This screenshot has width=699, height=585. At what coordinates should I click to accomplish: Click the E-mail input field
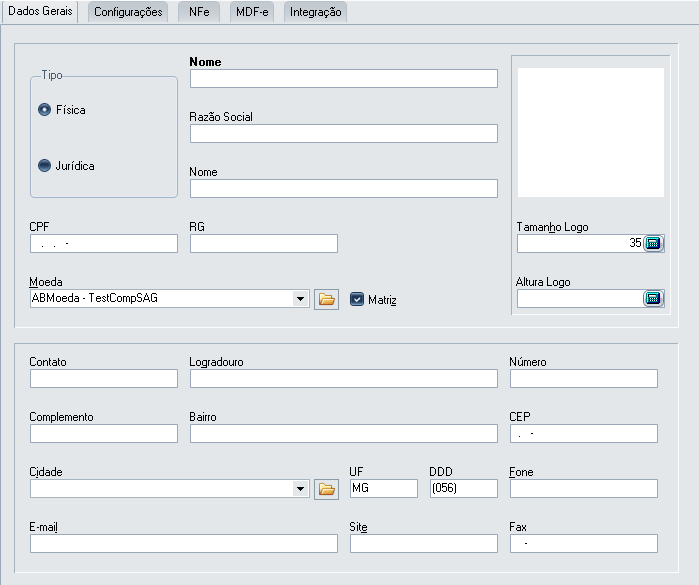[x=184, y=544]
